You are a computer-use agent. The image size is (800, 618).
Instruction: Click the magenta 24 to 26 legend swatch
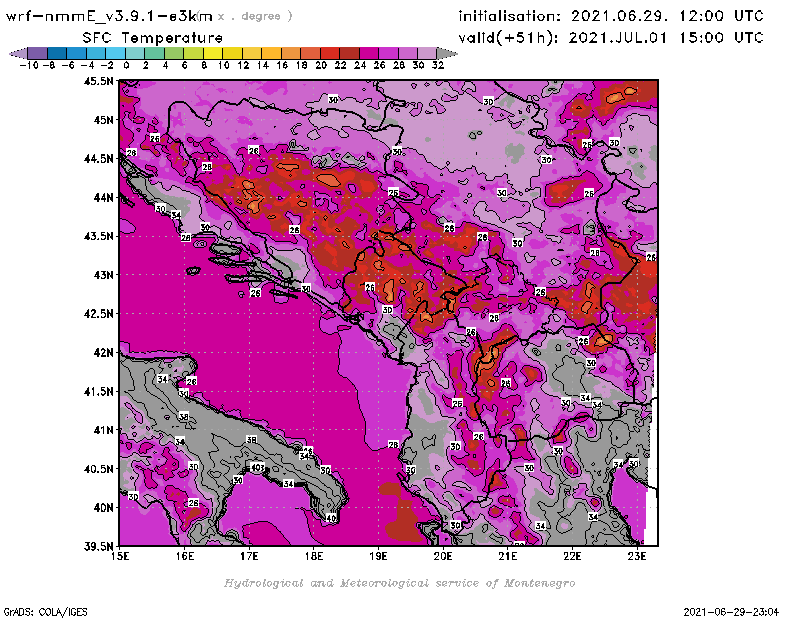click(x=368, y=53)
